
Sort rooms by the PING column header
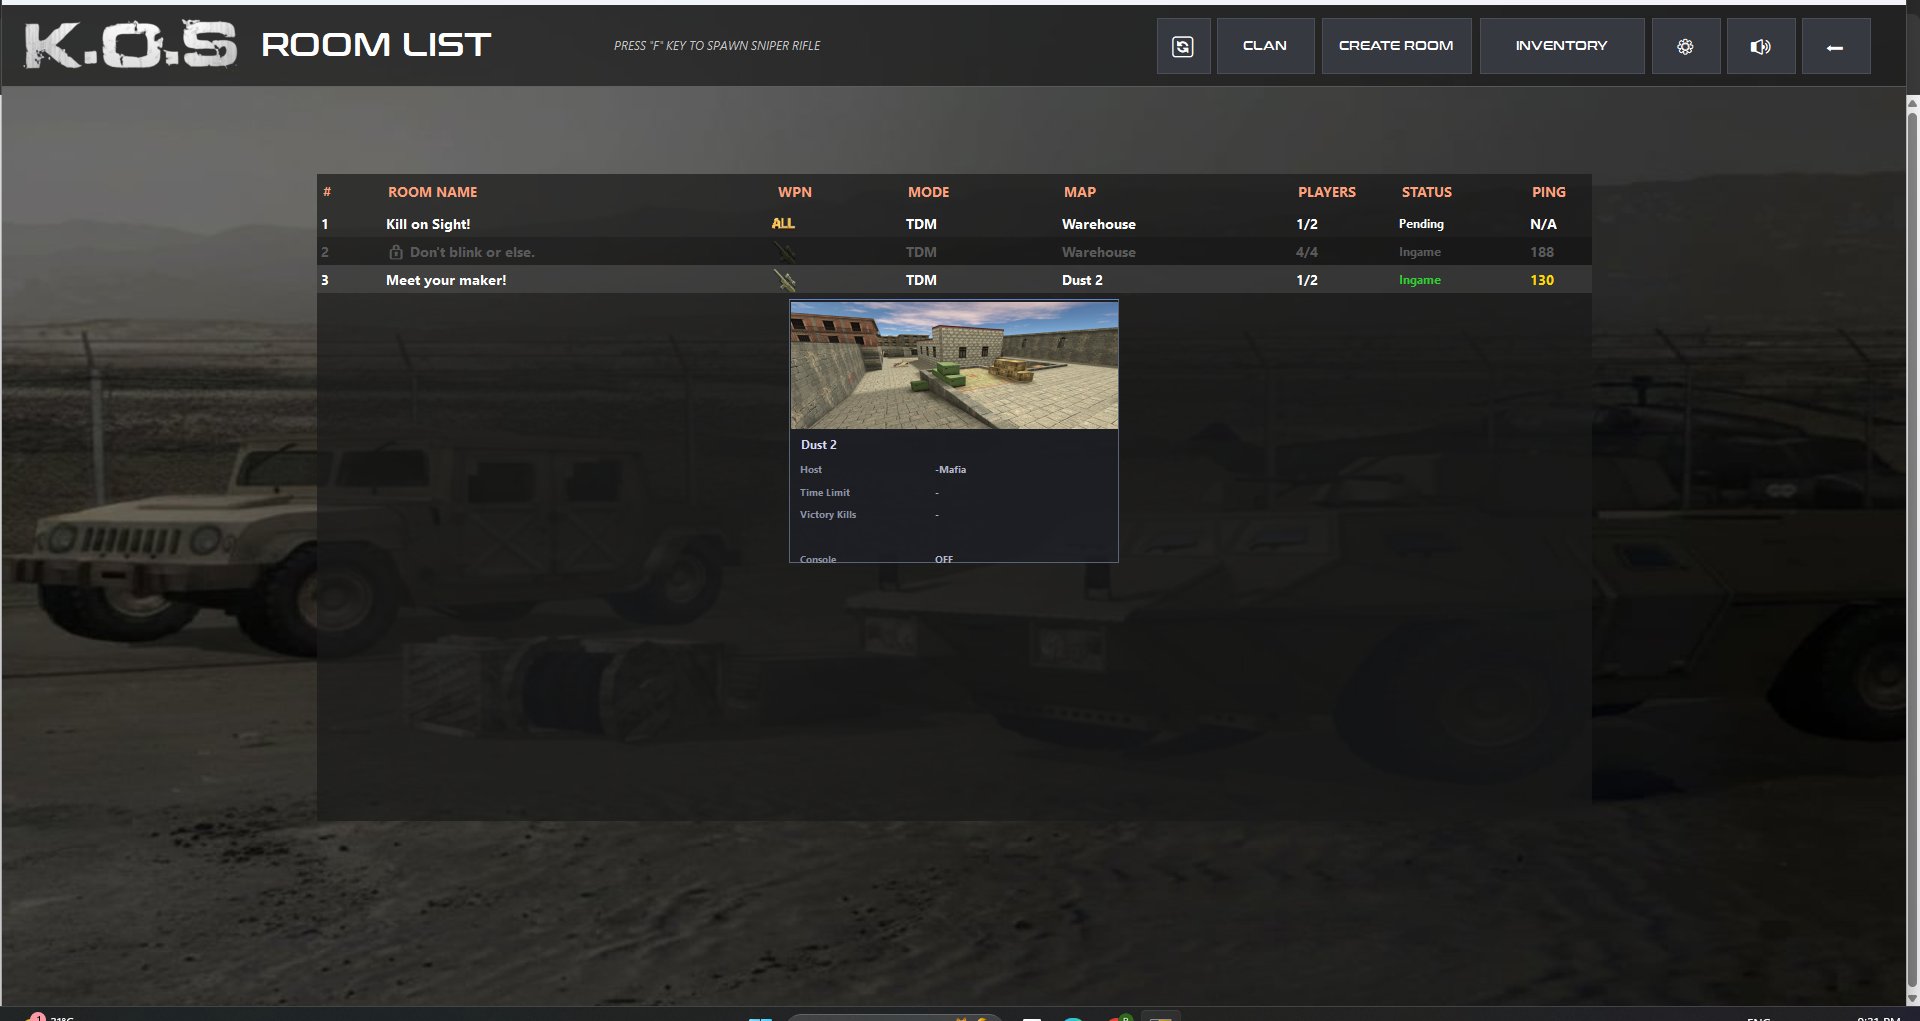pyautogui.click(x=1548, y=192)
